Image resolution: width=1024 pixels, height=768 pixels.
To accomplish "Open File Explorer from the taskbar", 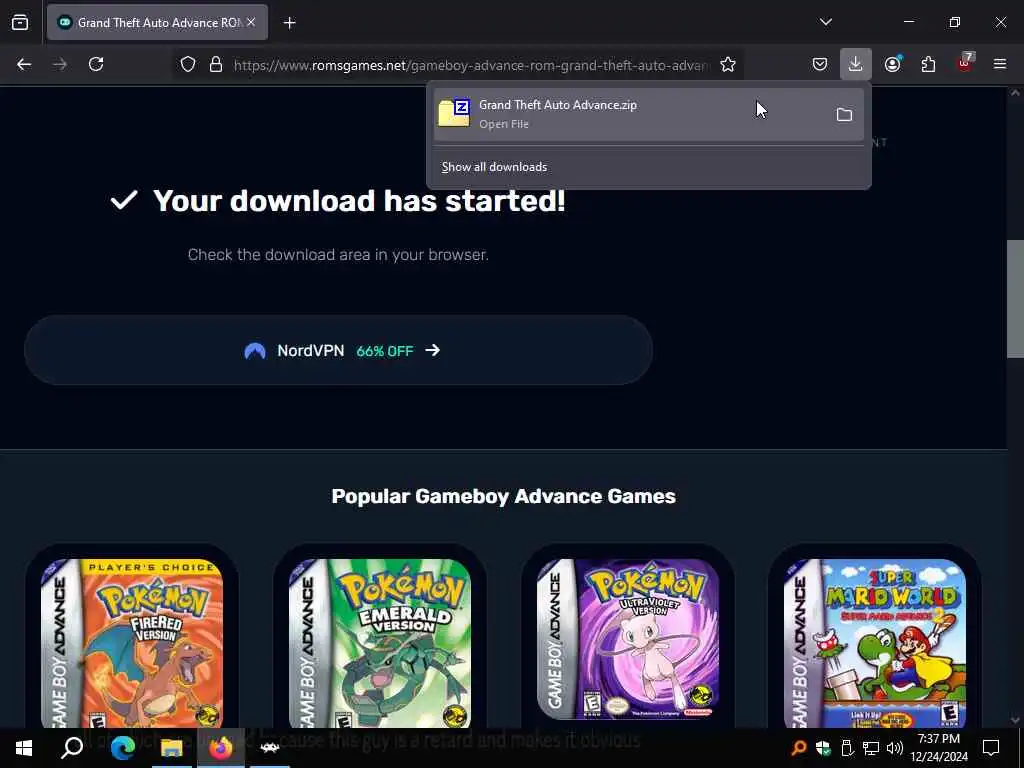I will 172,748.
